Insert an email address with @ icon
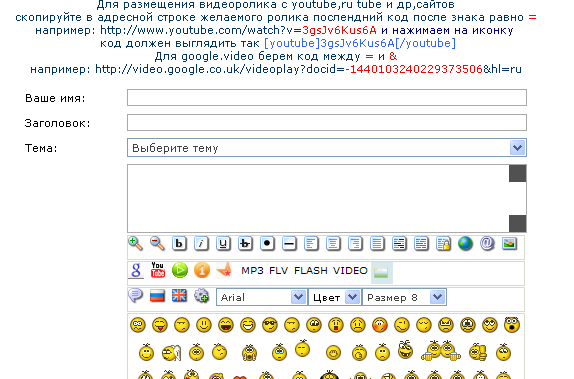 (x=487, y=244)
